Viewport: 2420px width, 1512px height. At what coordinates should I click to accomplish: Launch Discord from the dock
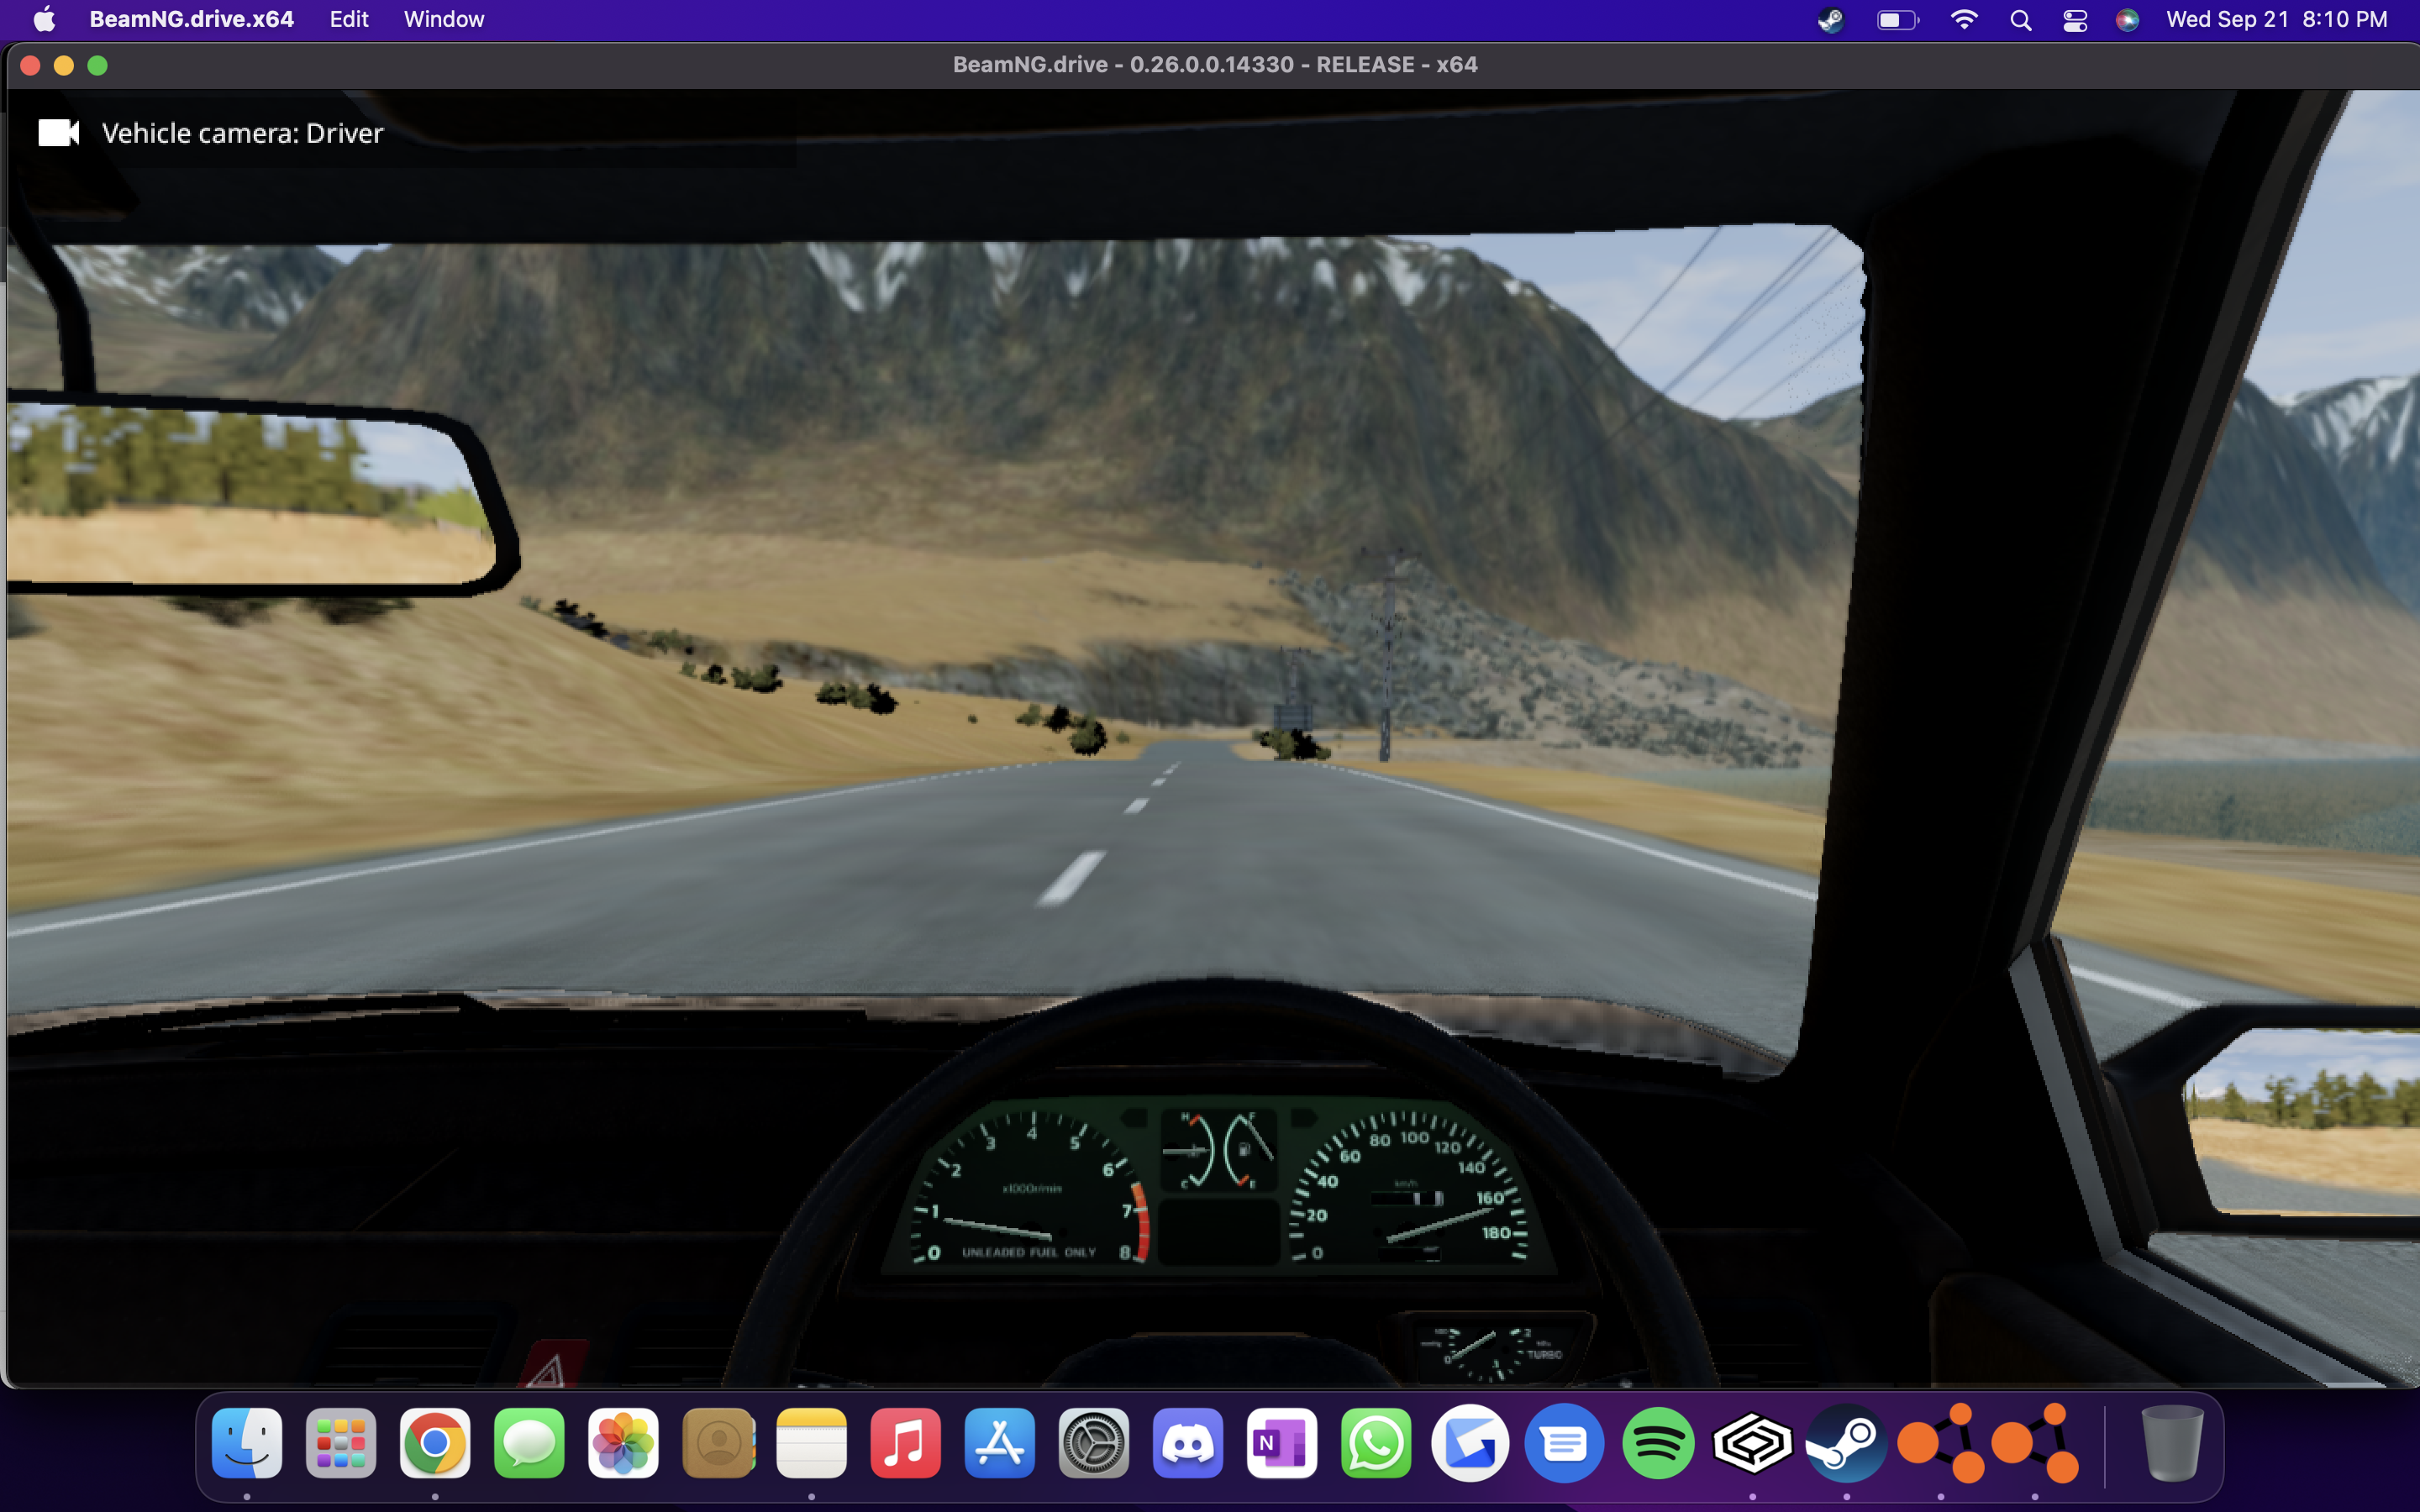[x=1187, y=1443]
